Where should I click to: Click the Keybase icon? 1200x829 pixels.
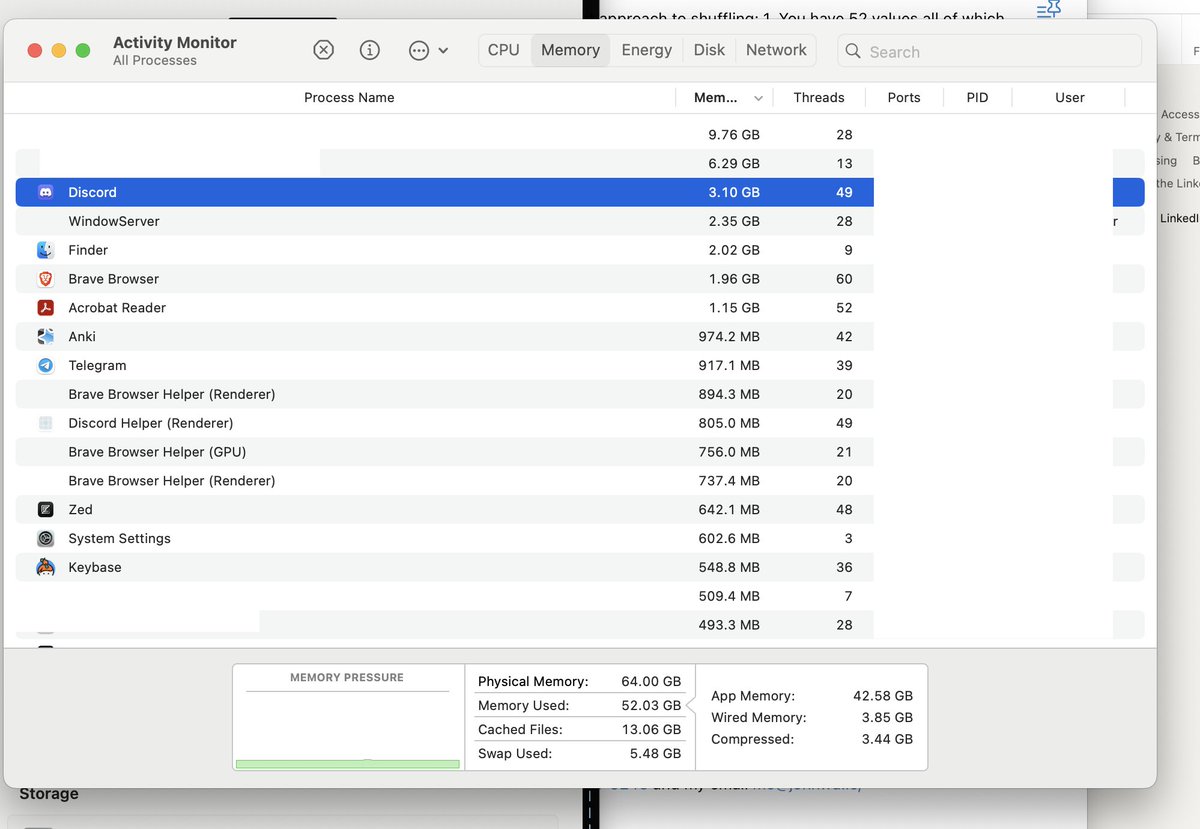pos(45,567)
